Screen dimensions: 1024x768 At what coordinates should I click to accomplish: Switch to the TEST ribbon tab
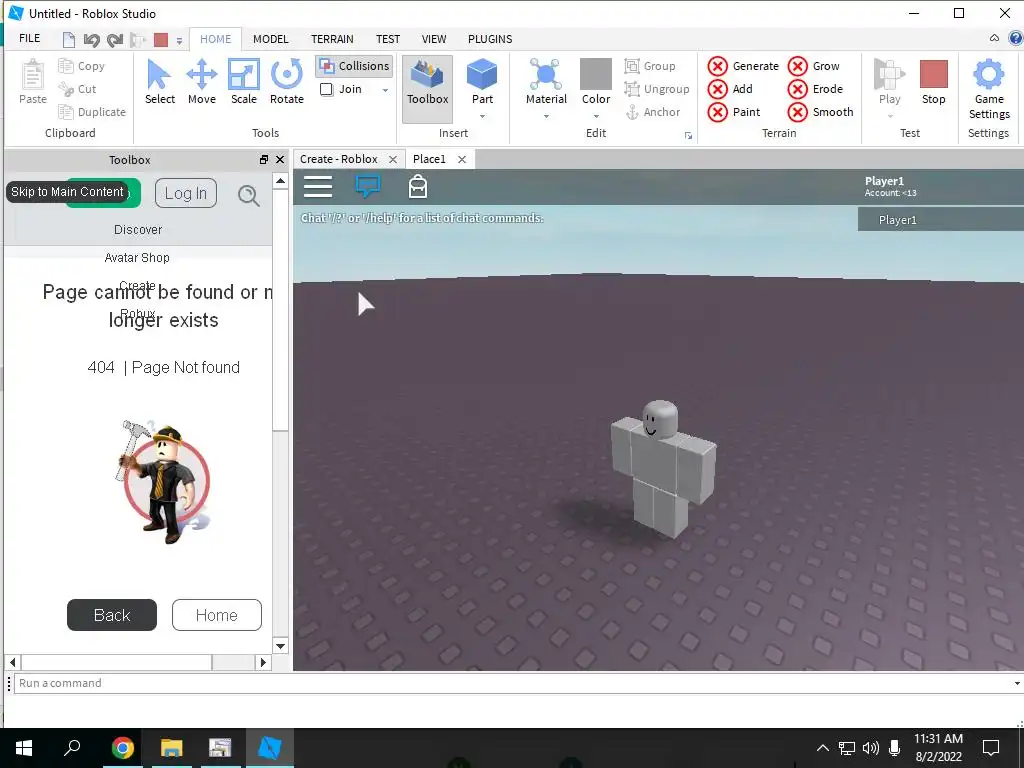coord(388,39)
